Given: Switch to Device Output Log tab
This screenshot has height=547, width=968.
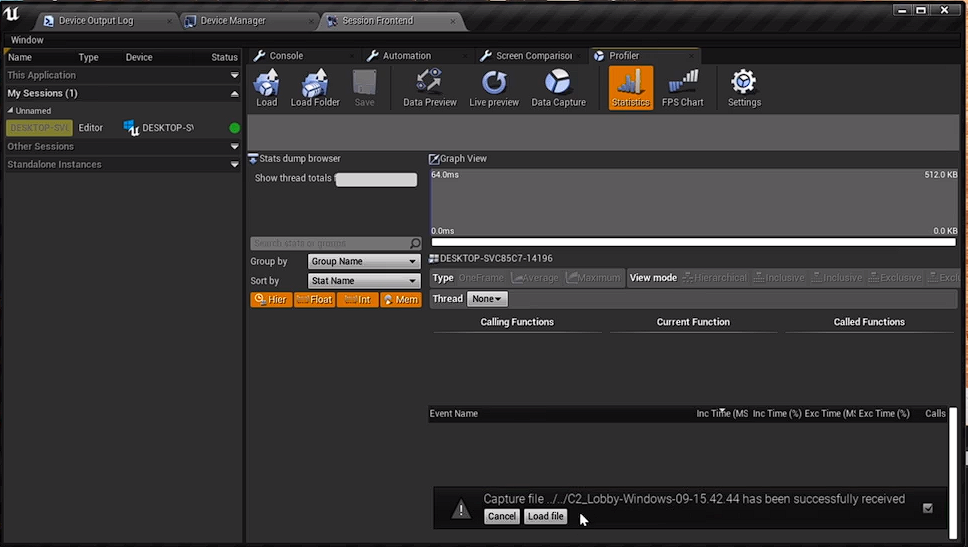Looking at the screenshot, I should tap(106, 20).
